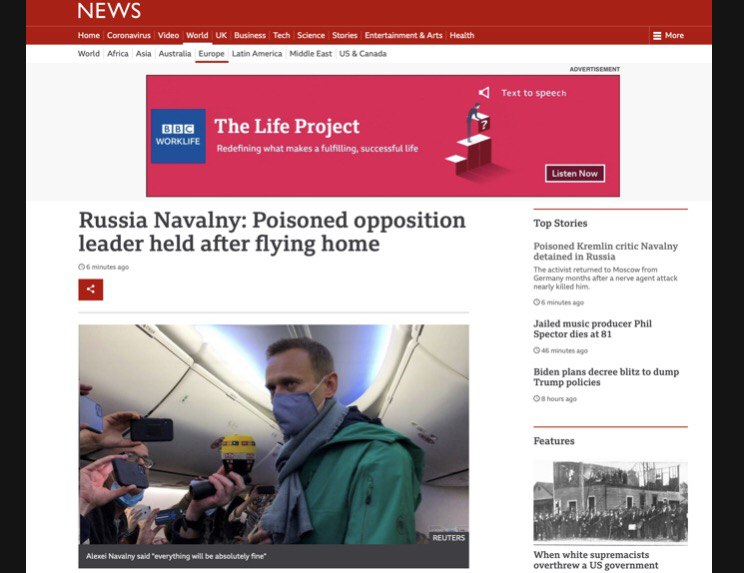Click The Life Project ad headline
Screen dimensions: 744x573
coord(287,126)
